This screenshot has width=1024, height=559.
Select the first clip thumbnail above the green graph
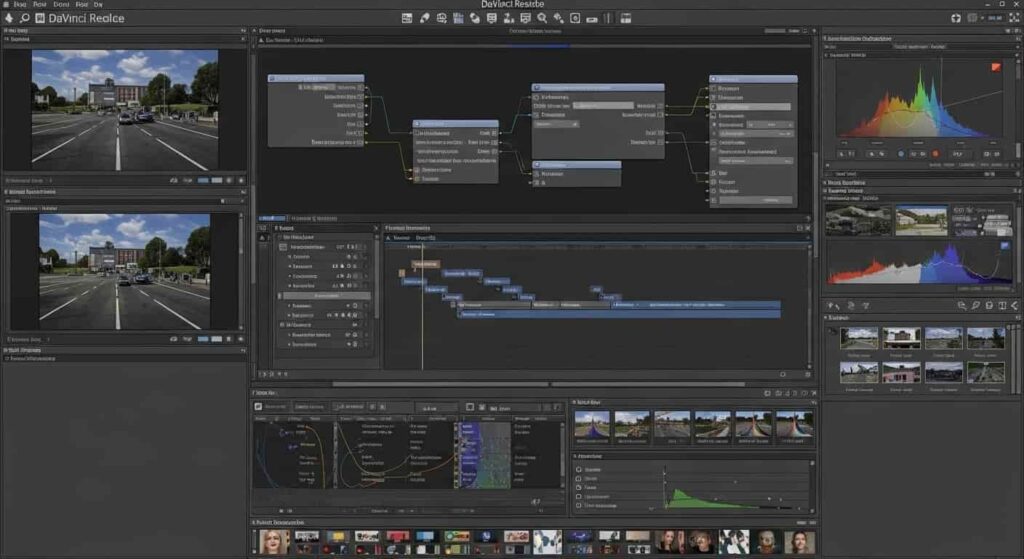point(592,424)
